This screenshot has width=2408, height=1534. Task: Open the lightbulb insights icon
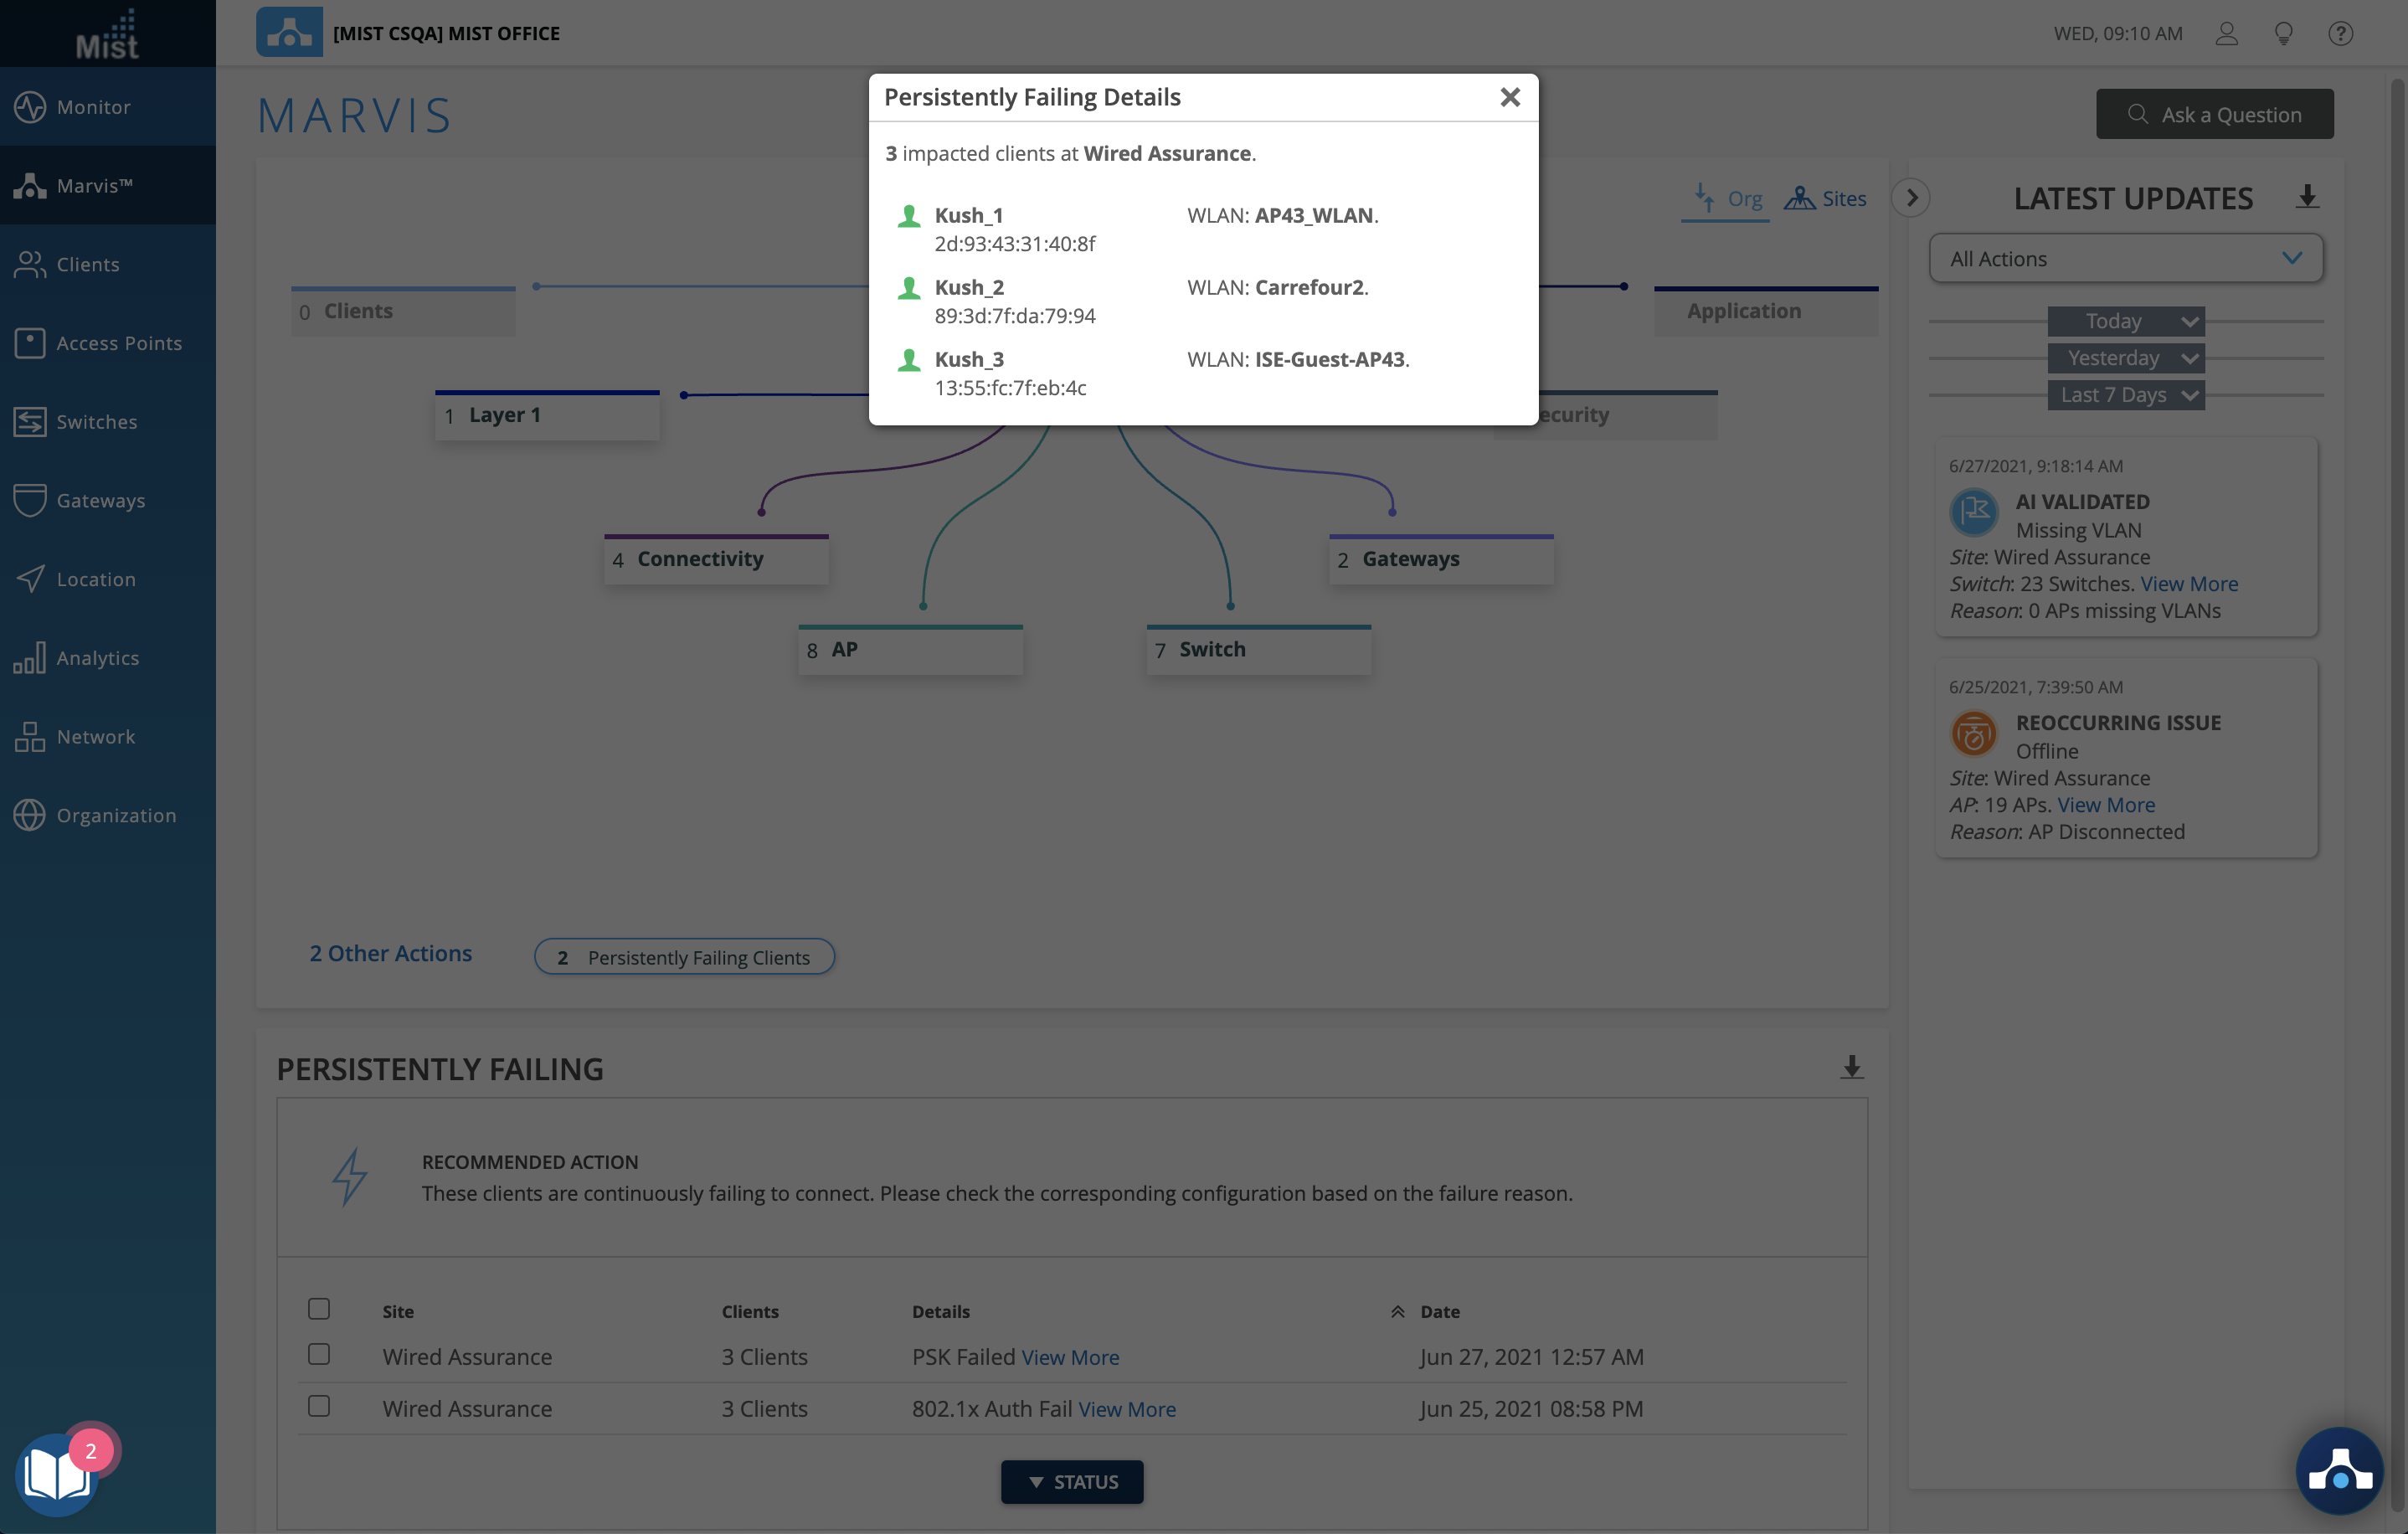(2283, 33)
